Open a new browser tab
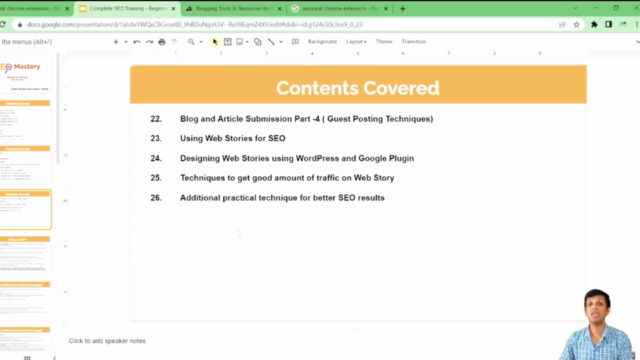The image size is (640, 360). click(402, 9)
